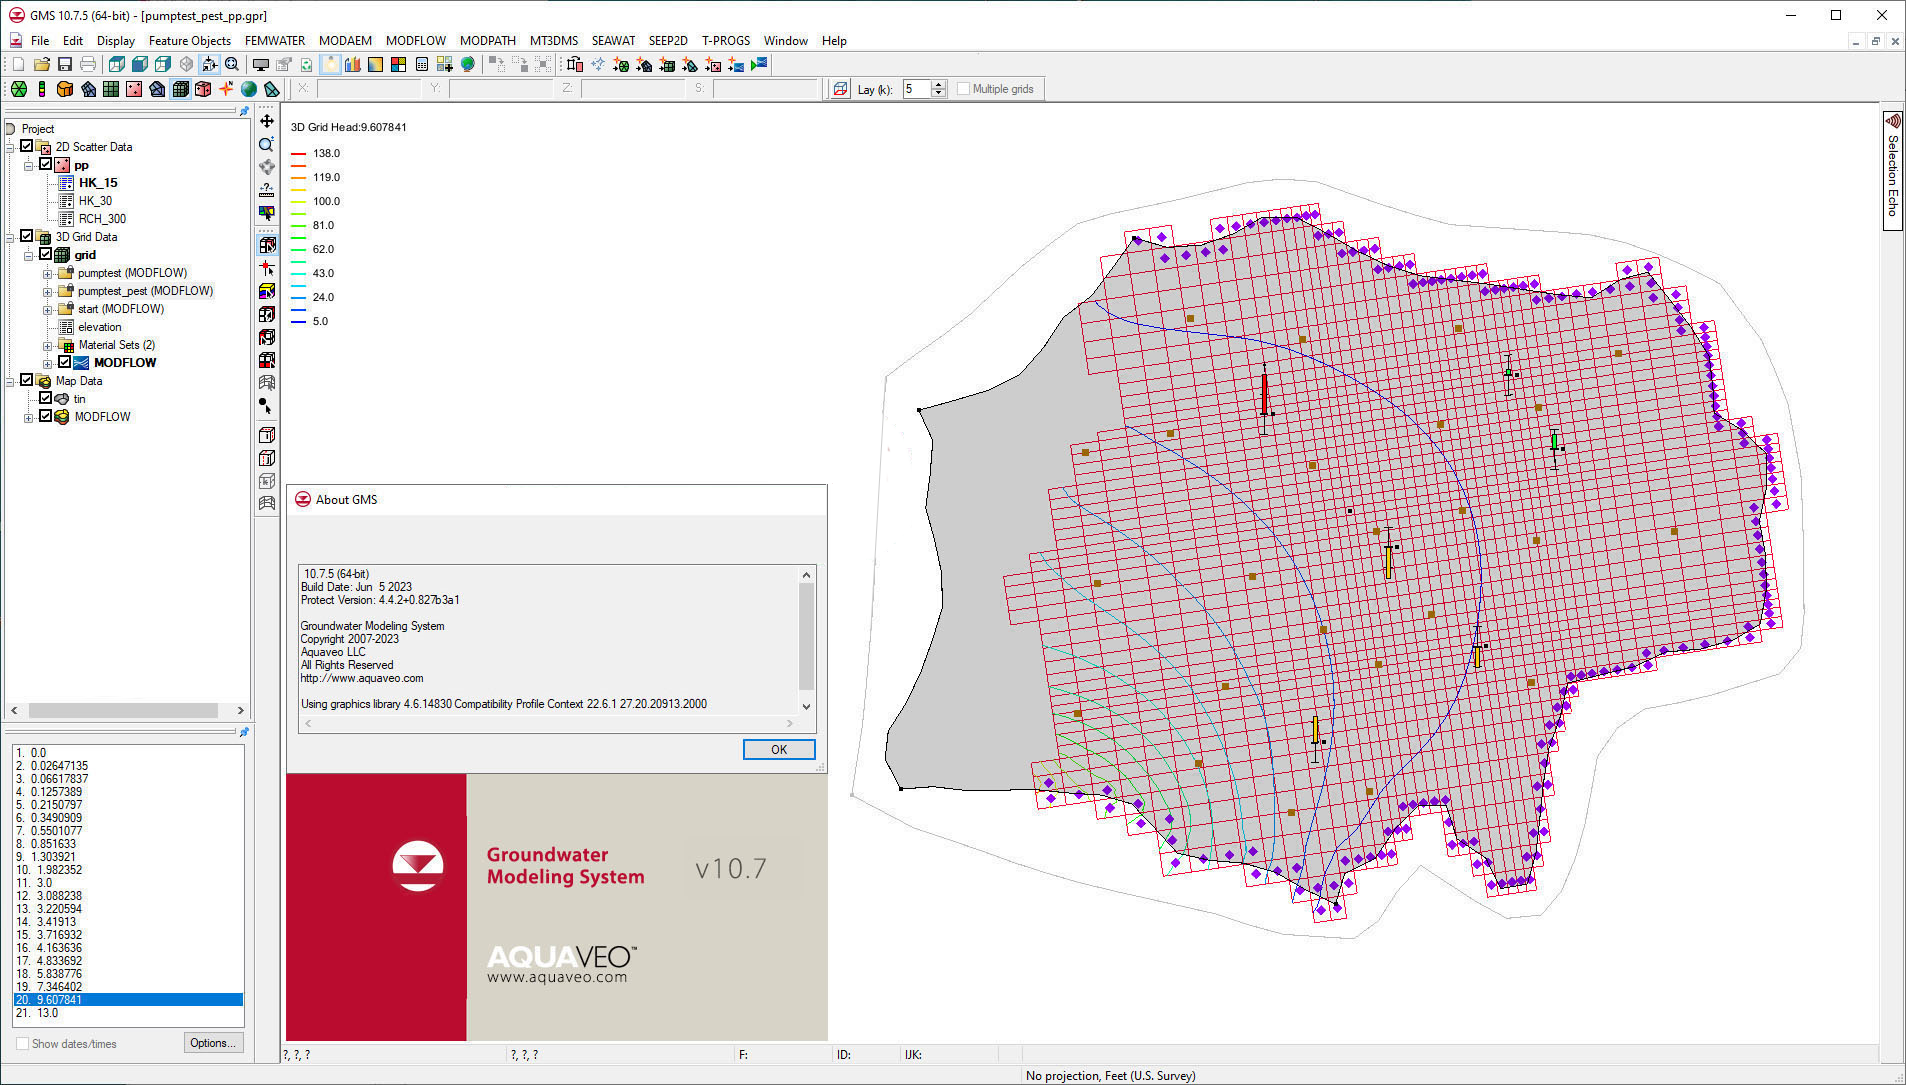
Task: Open the Display menu
Action: click(116, 41)
